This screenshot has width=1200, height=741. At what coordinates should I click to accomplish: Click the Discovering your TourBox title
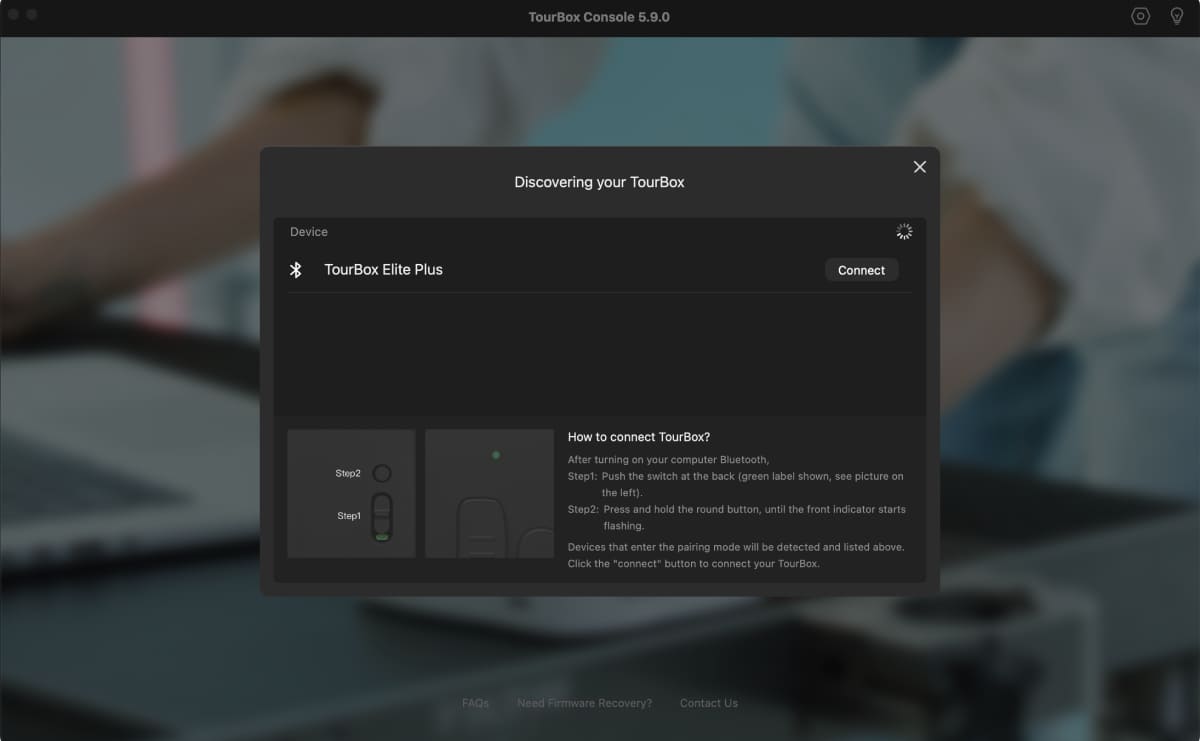tap(599, 182)
